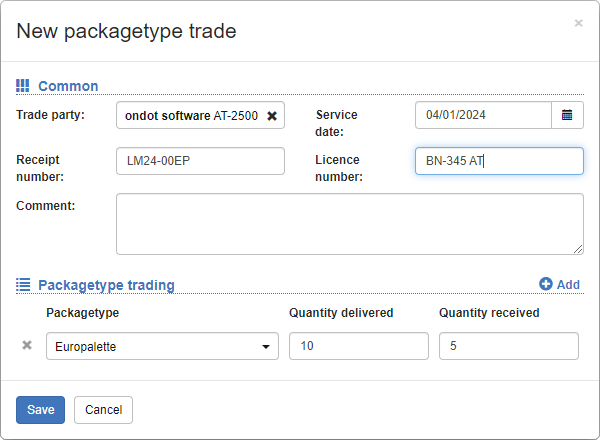
Task: Click inside the Comment text area
Action: click(x=349, y=223)
